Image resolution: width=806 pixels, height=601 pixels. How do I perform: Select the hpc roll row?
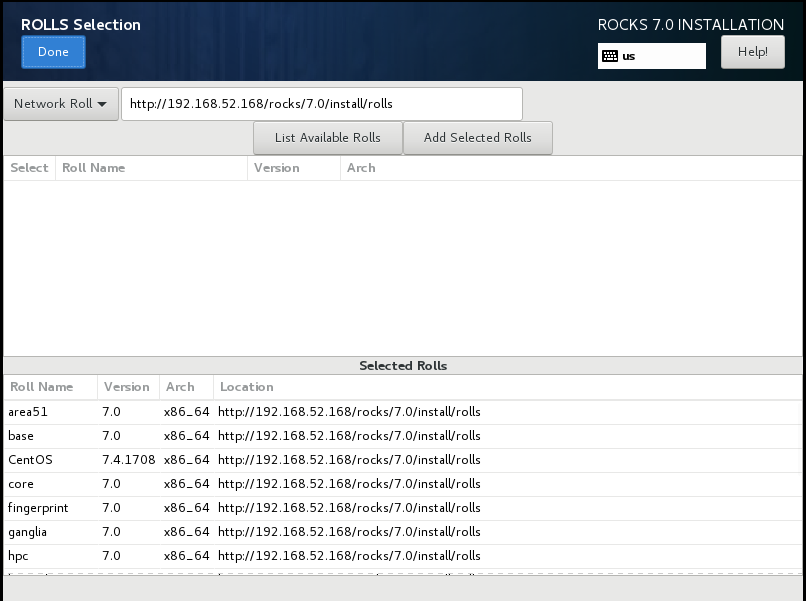point(403,556)
